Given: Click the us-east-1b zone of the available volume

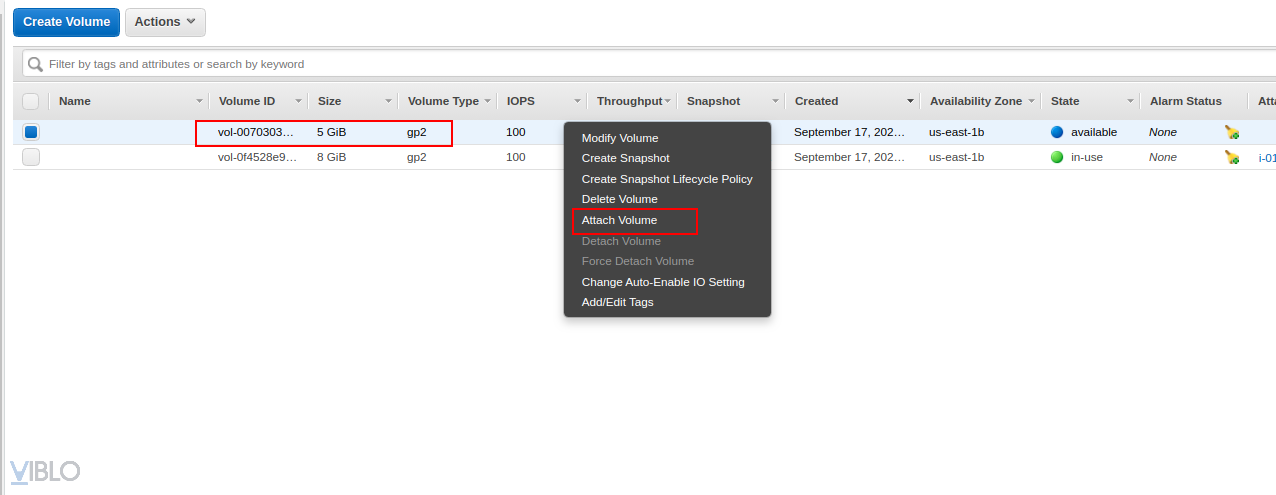Looking at the screenshot, I should (957, 132).
